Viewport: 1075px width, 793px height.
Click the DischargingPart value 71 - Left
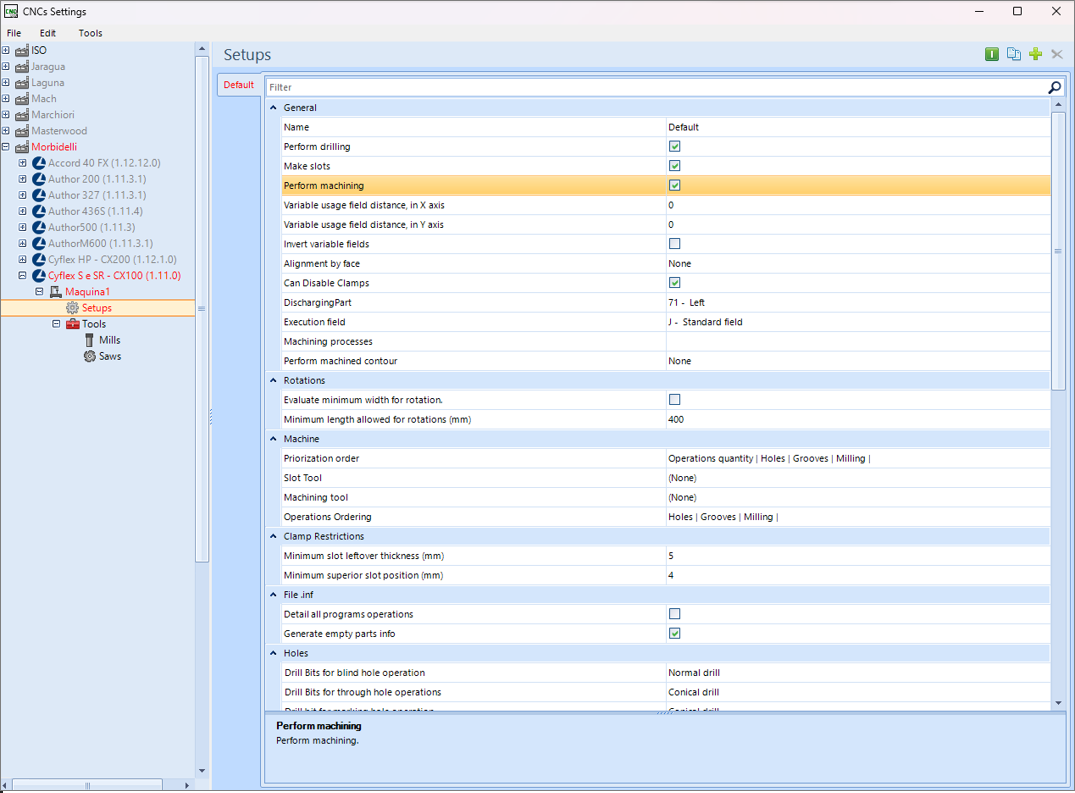click(686, 302)
